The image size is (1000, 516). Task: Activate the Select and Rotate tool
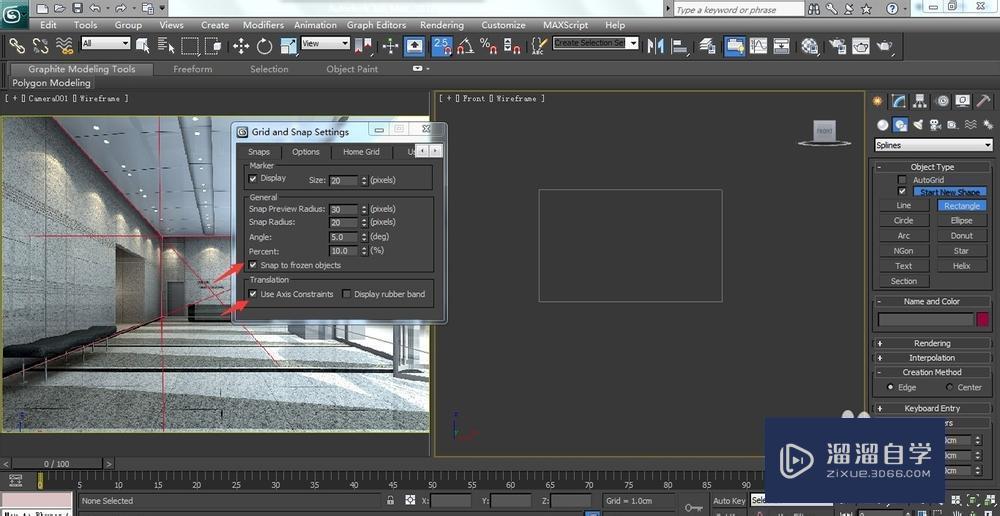point(265,46)
